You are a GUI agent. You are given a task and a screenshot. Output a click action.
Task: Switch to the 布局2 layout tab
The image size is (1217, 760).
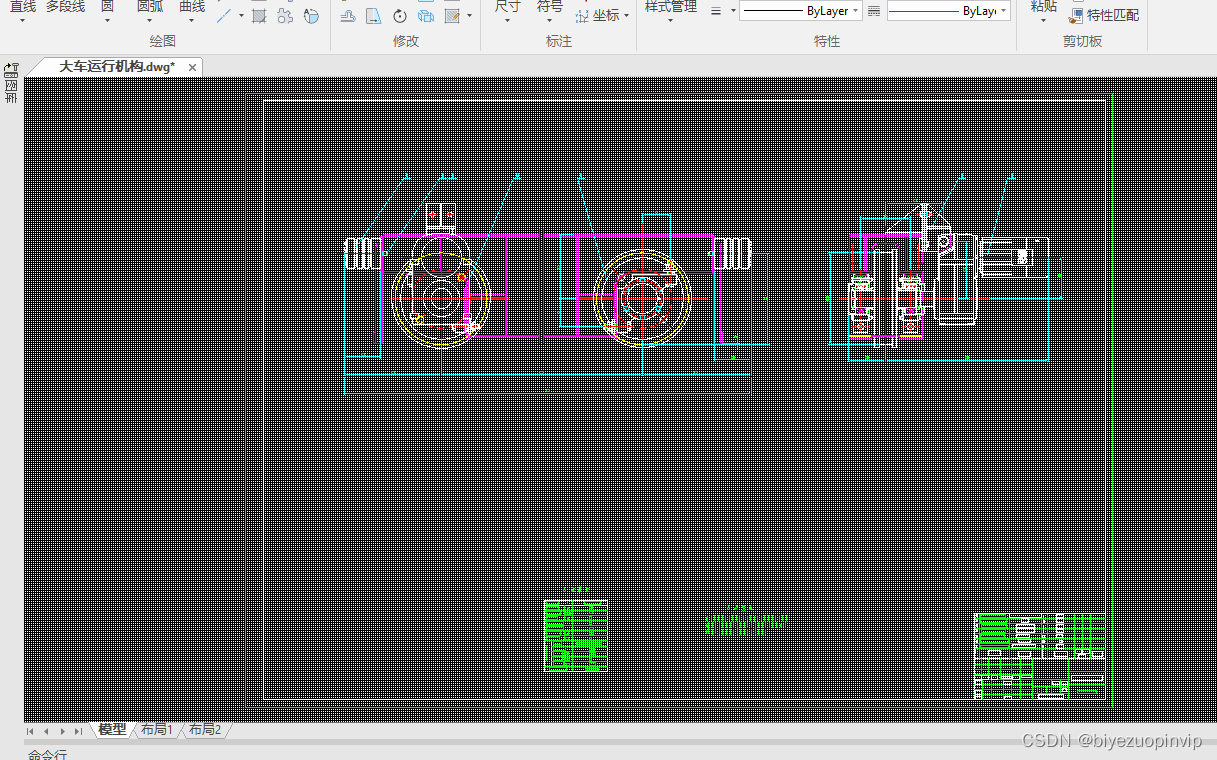tap(205, 730)
